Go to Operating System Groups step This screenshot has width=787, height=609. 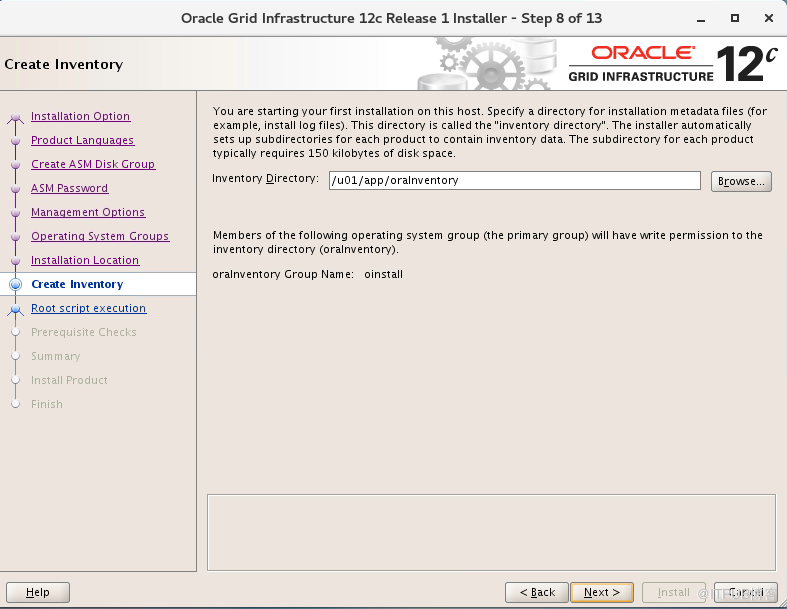pyautogui.click(x=100, y=236)
